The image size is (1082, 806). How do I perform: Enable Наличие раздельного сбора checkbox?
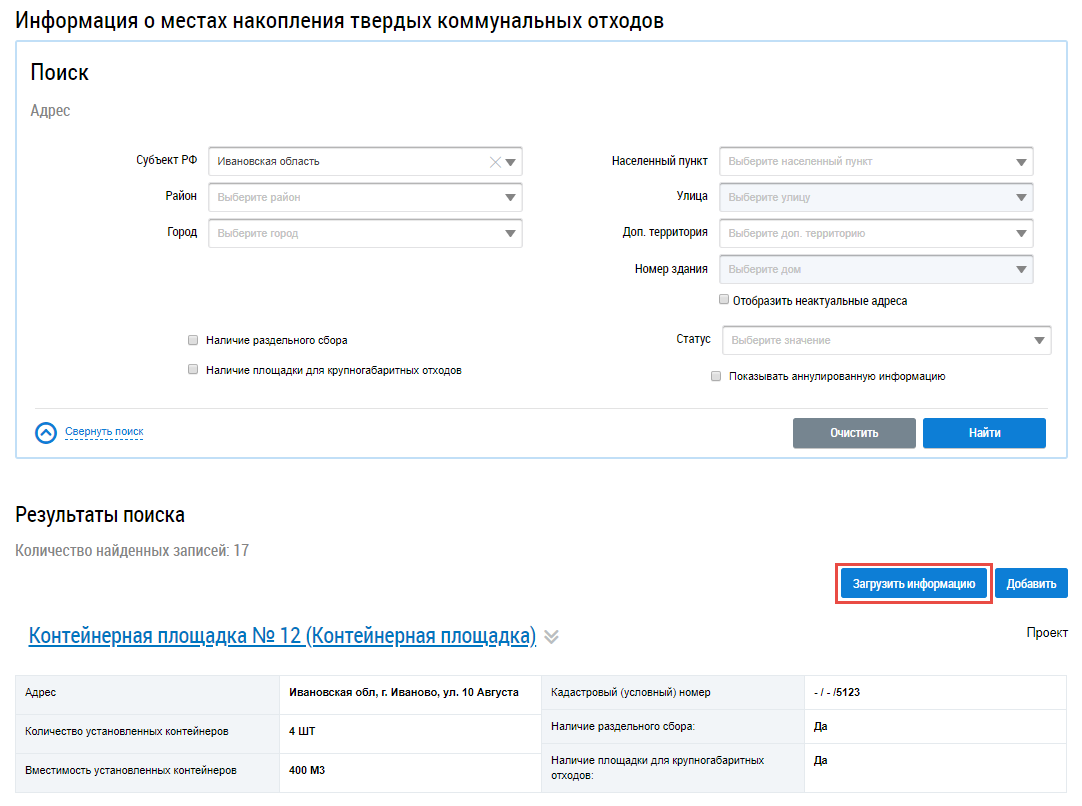pyautogui.click(x=194, y=340)
